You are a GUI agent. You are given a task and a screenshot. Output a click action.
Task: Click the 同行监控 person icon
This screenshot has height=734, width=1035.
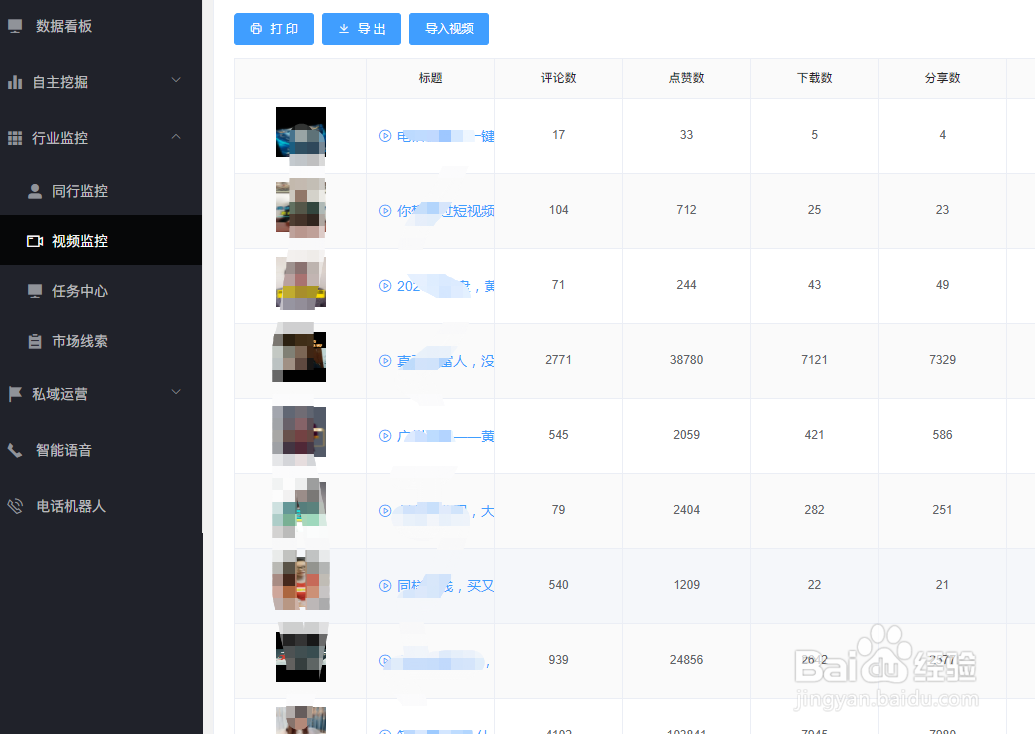pyautogui.click(x=35, y=191)
